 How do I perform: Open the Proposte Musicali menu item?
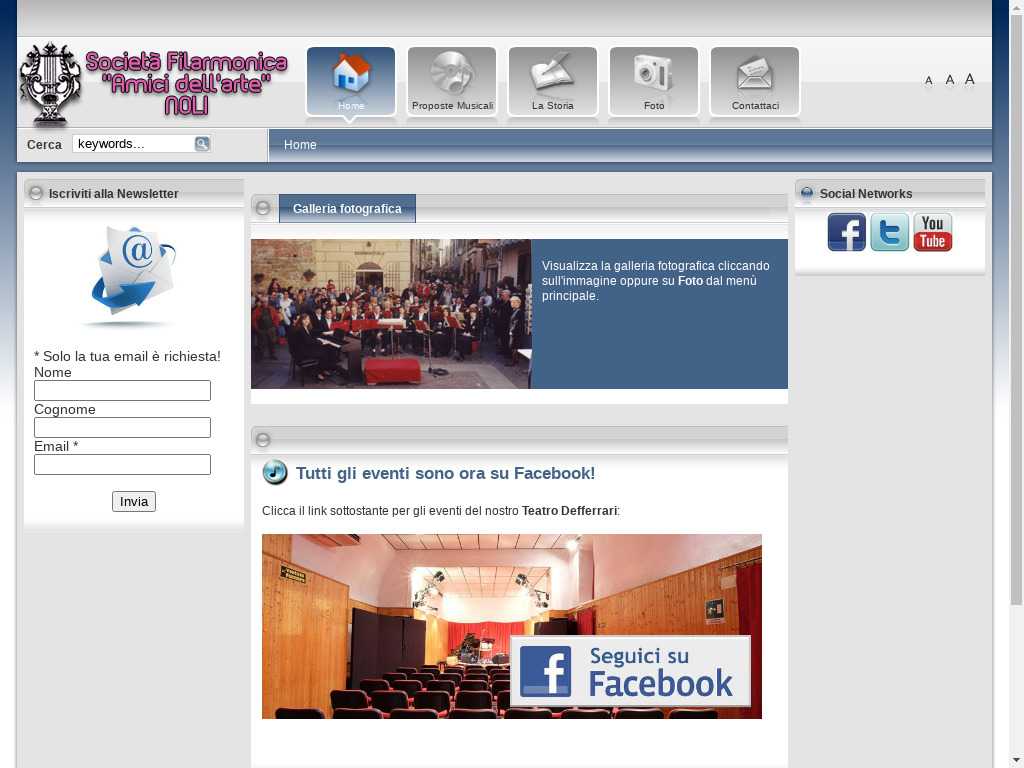tap(452, 82)
